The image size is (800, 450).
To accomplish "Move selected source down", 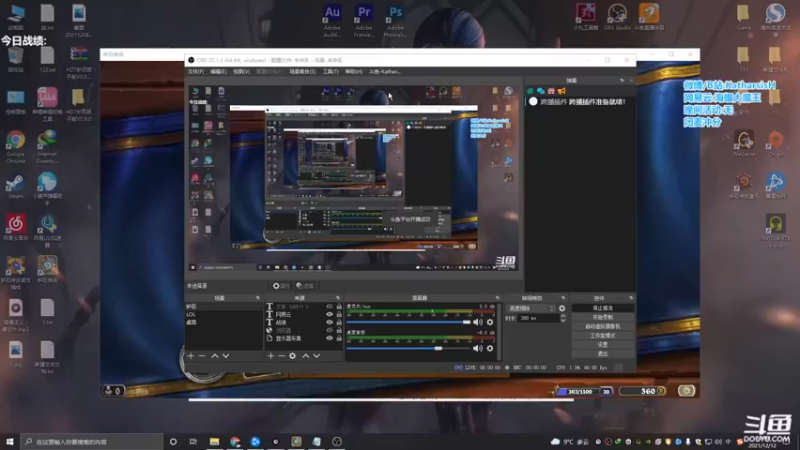I will (316, 356).
